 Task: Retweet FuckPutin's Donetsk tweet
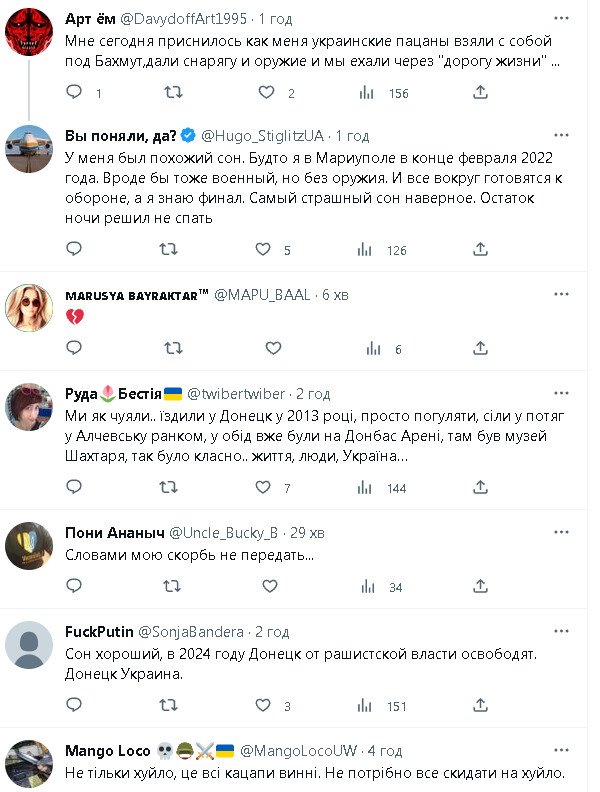172,706
